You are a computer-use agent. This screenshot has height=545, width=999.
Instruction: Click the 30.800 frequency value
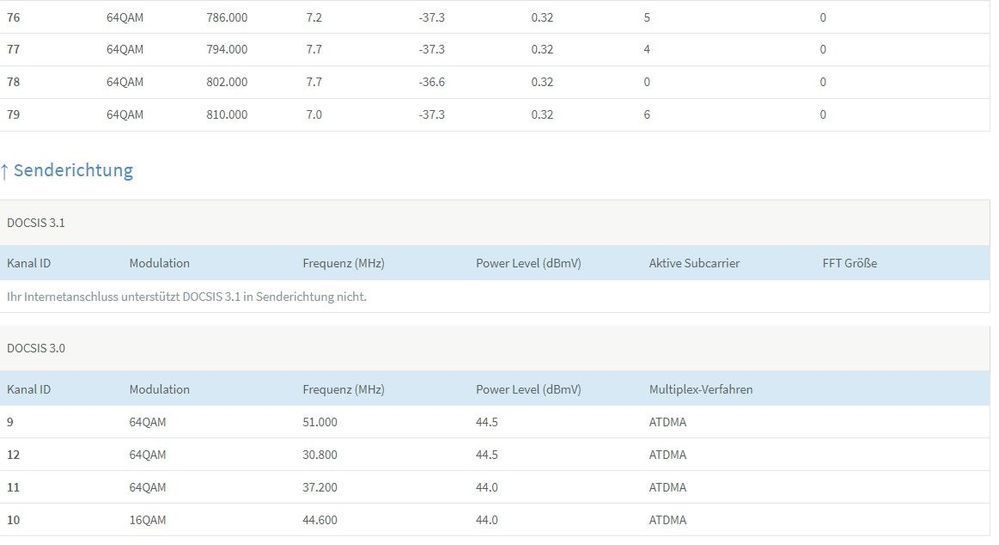click(x=320, y=455)
